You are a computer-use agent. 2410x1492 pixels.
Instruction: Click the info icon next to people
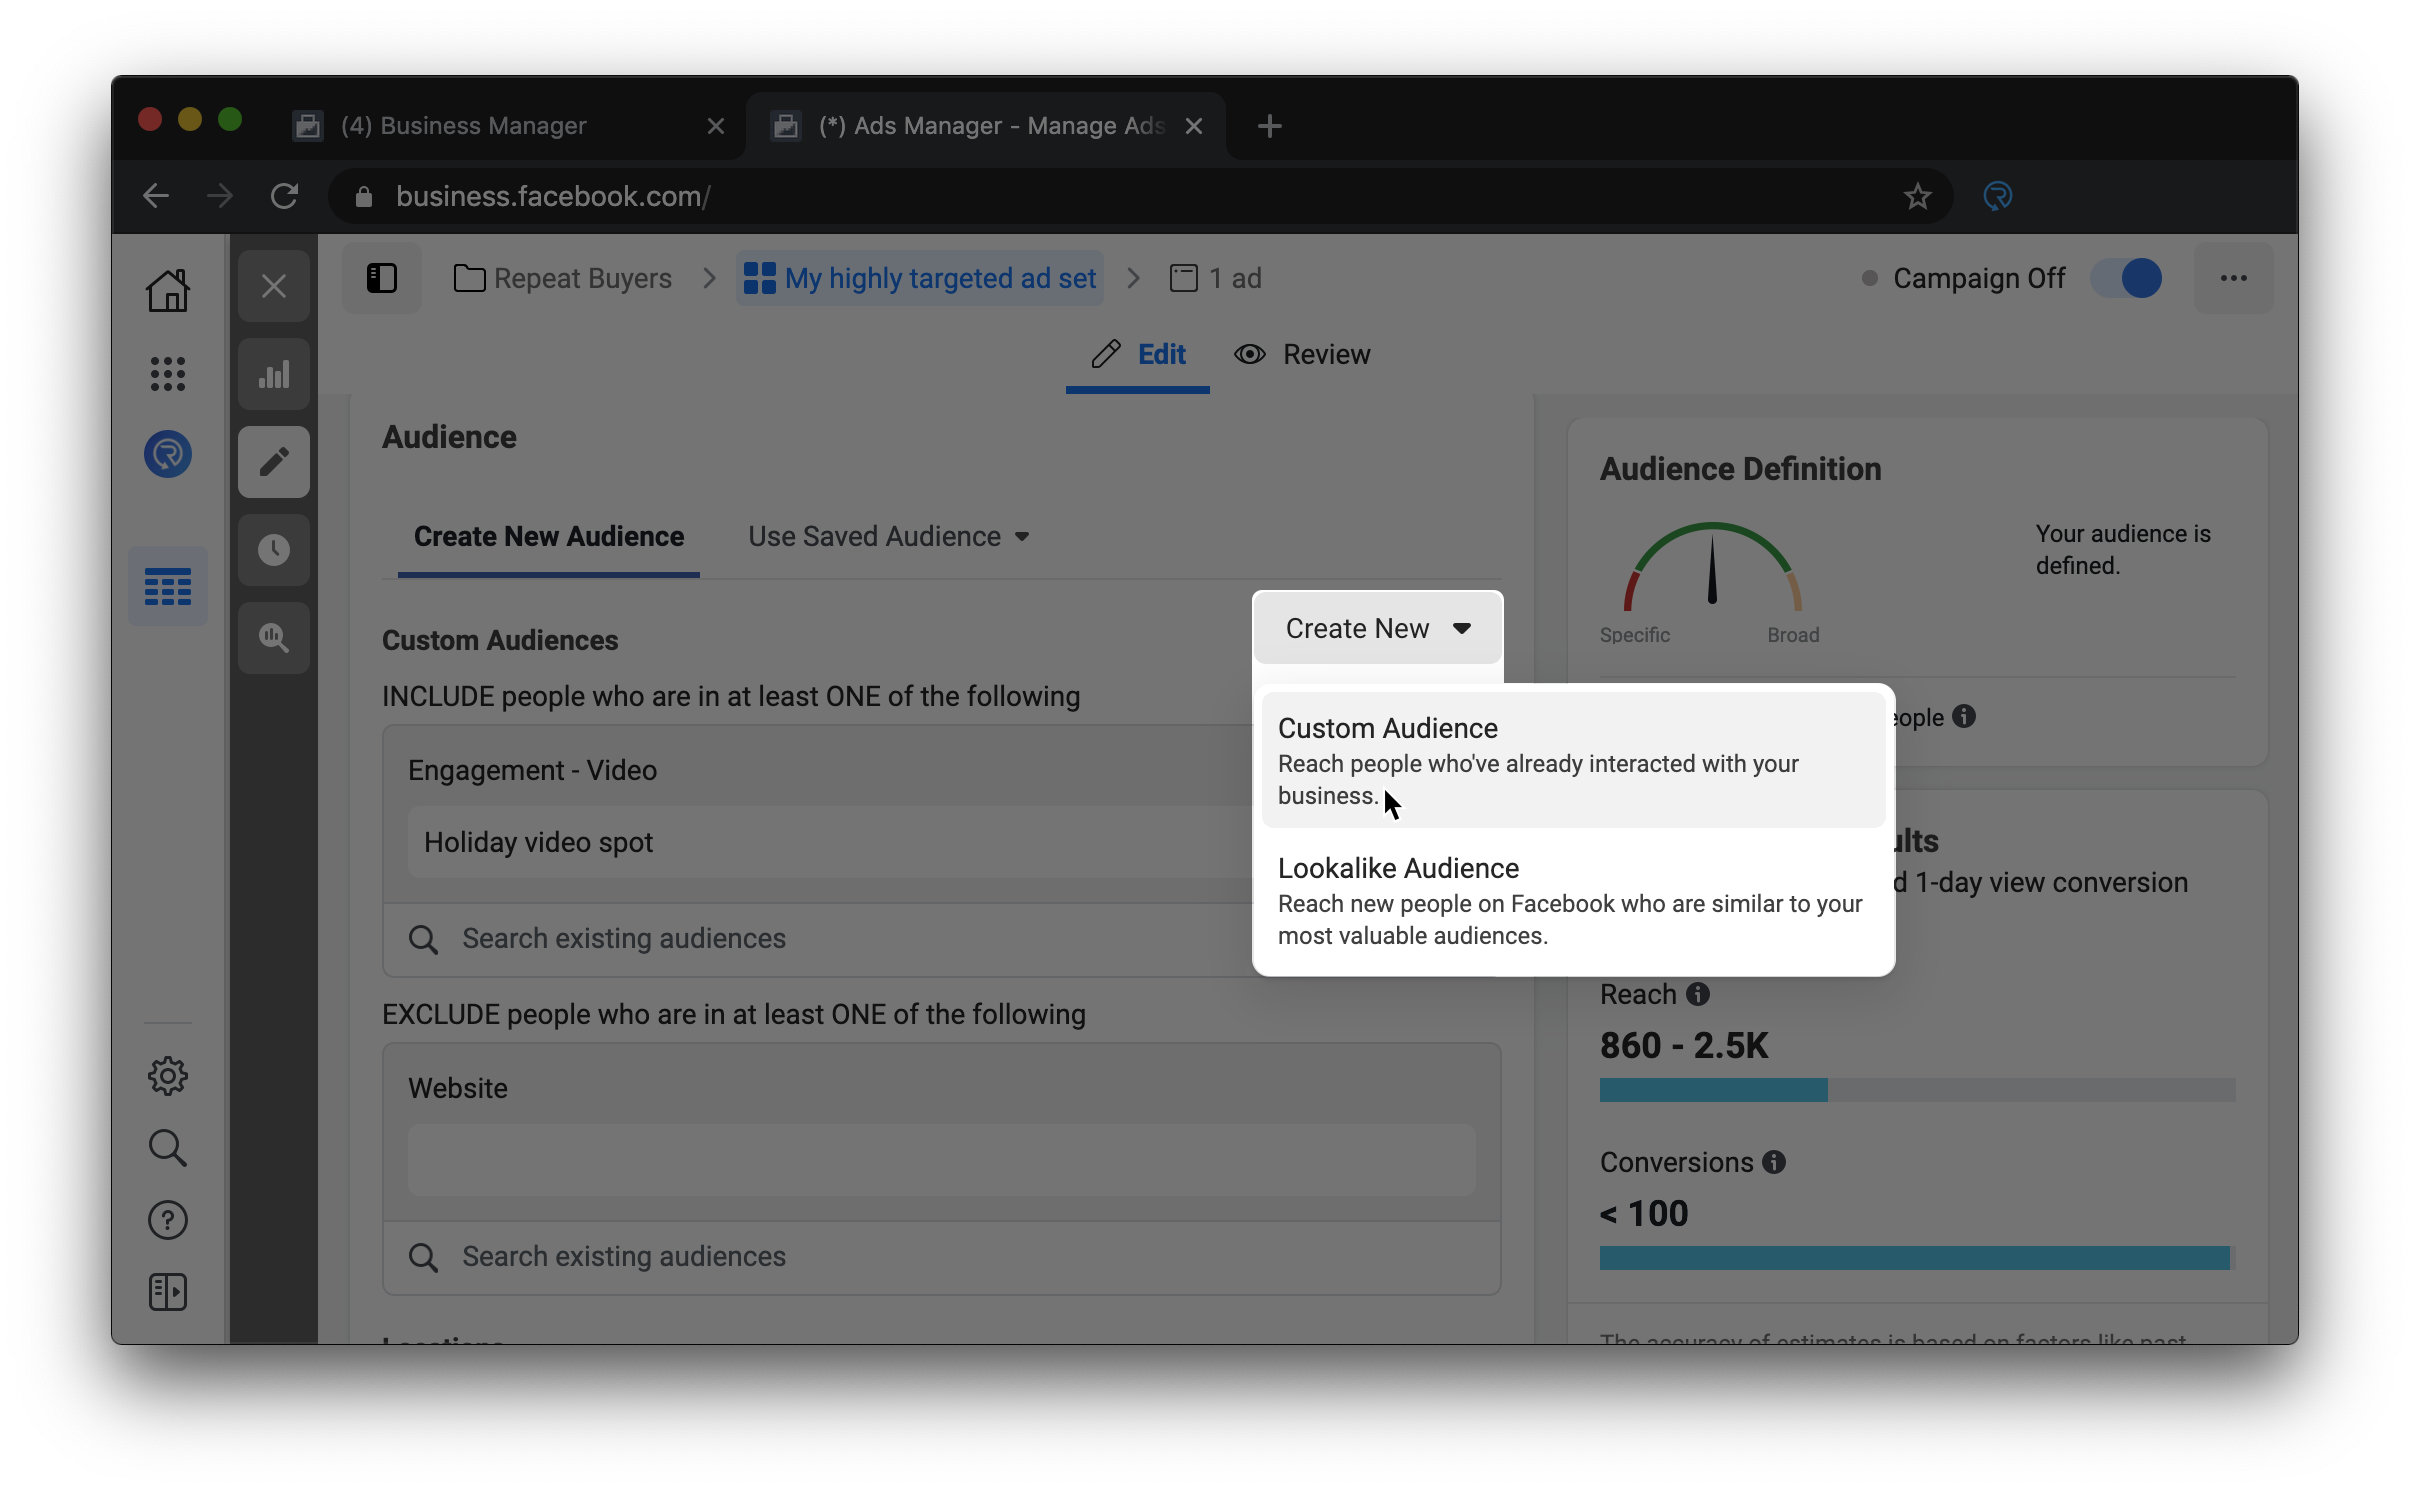tap(1964, 717)
